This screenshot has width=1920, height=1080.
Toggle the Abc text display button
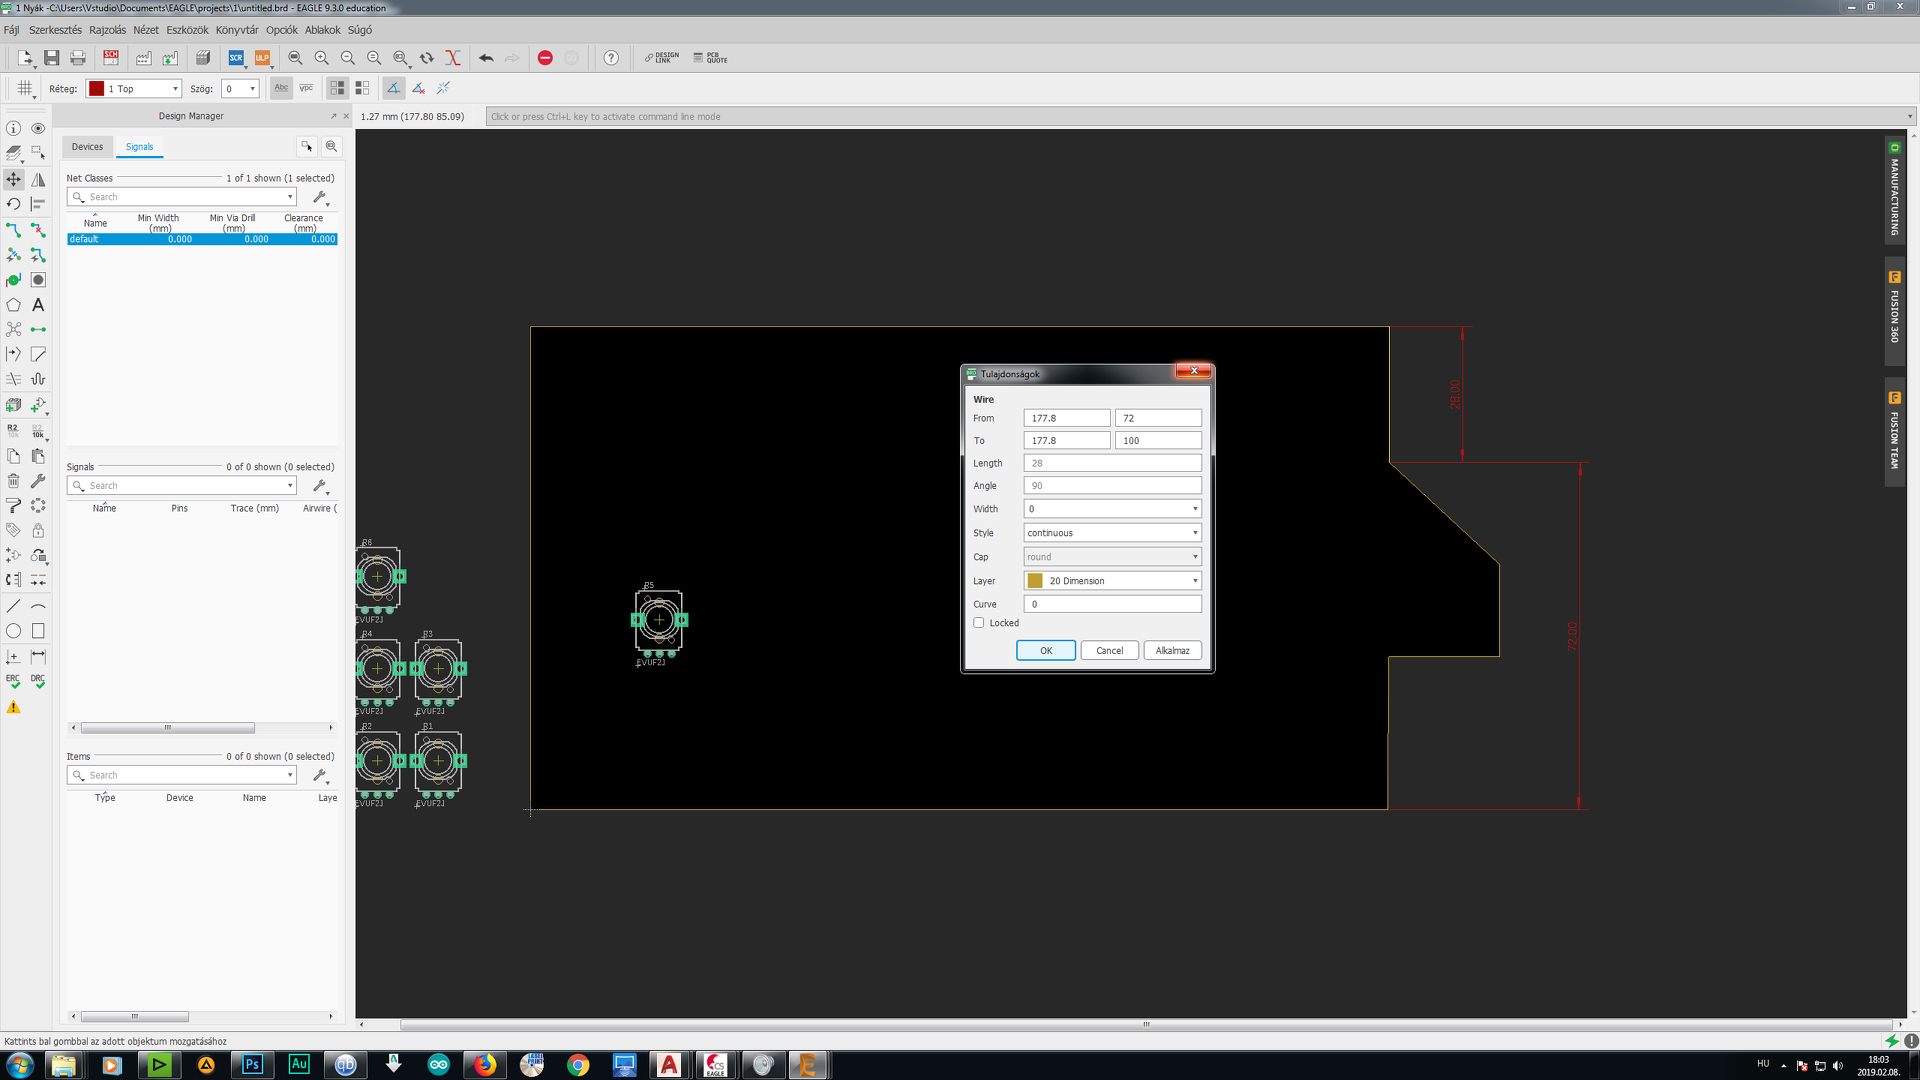[281, 88]
